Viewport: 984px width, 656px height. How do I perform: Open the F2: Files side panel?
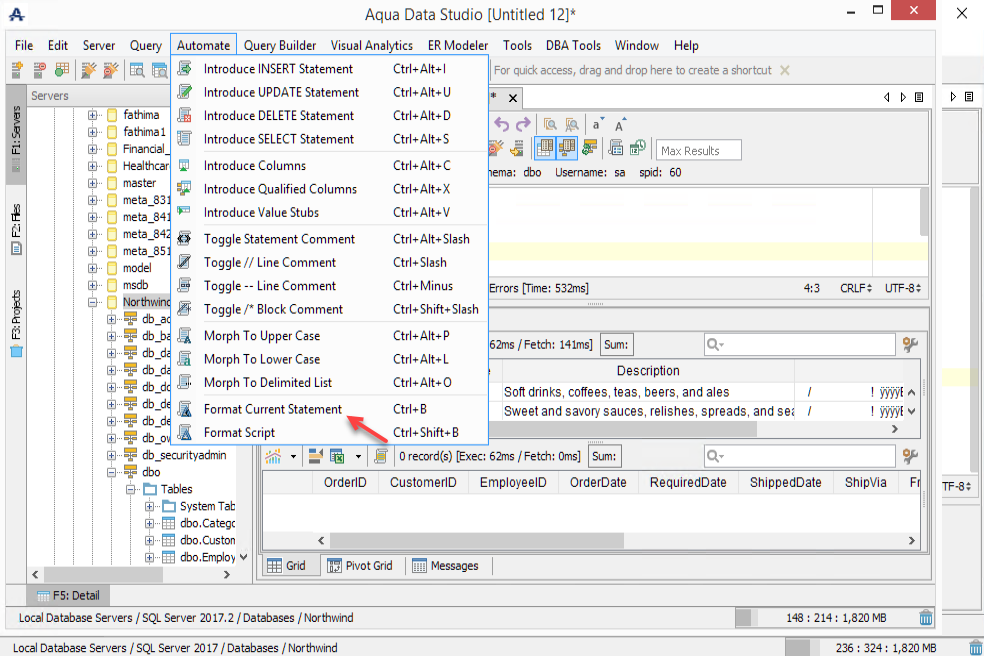(x=16, y=229)
